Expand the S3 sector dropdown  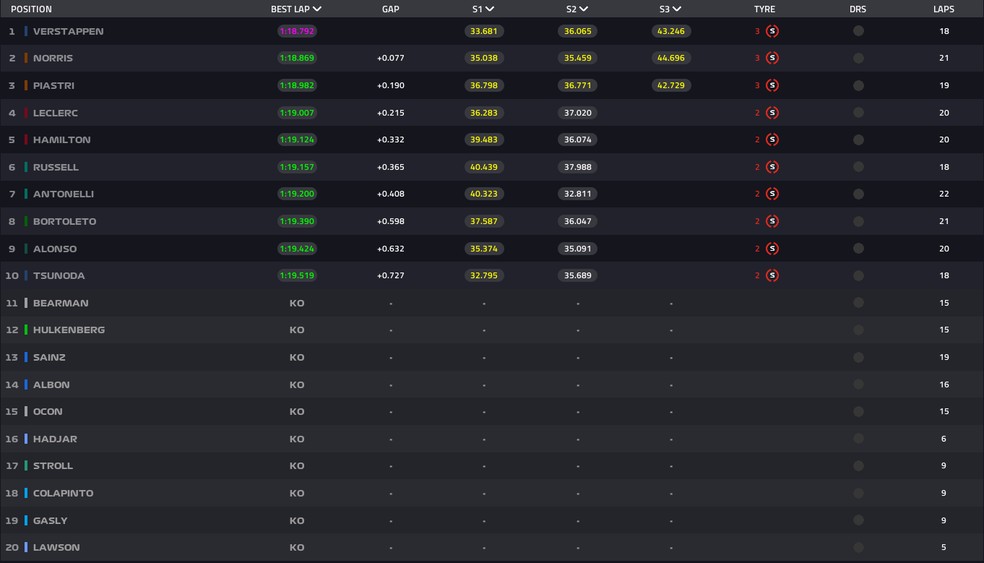pos(677,9)
